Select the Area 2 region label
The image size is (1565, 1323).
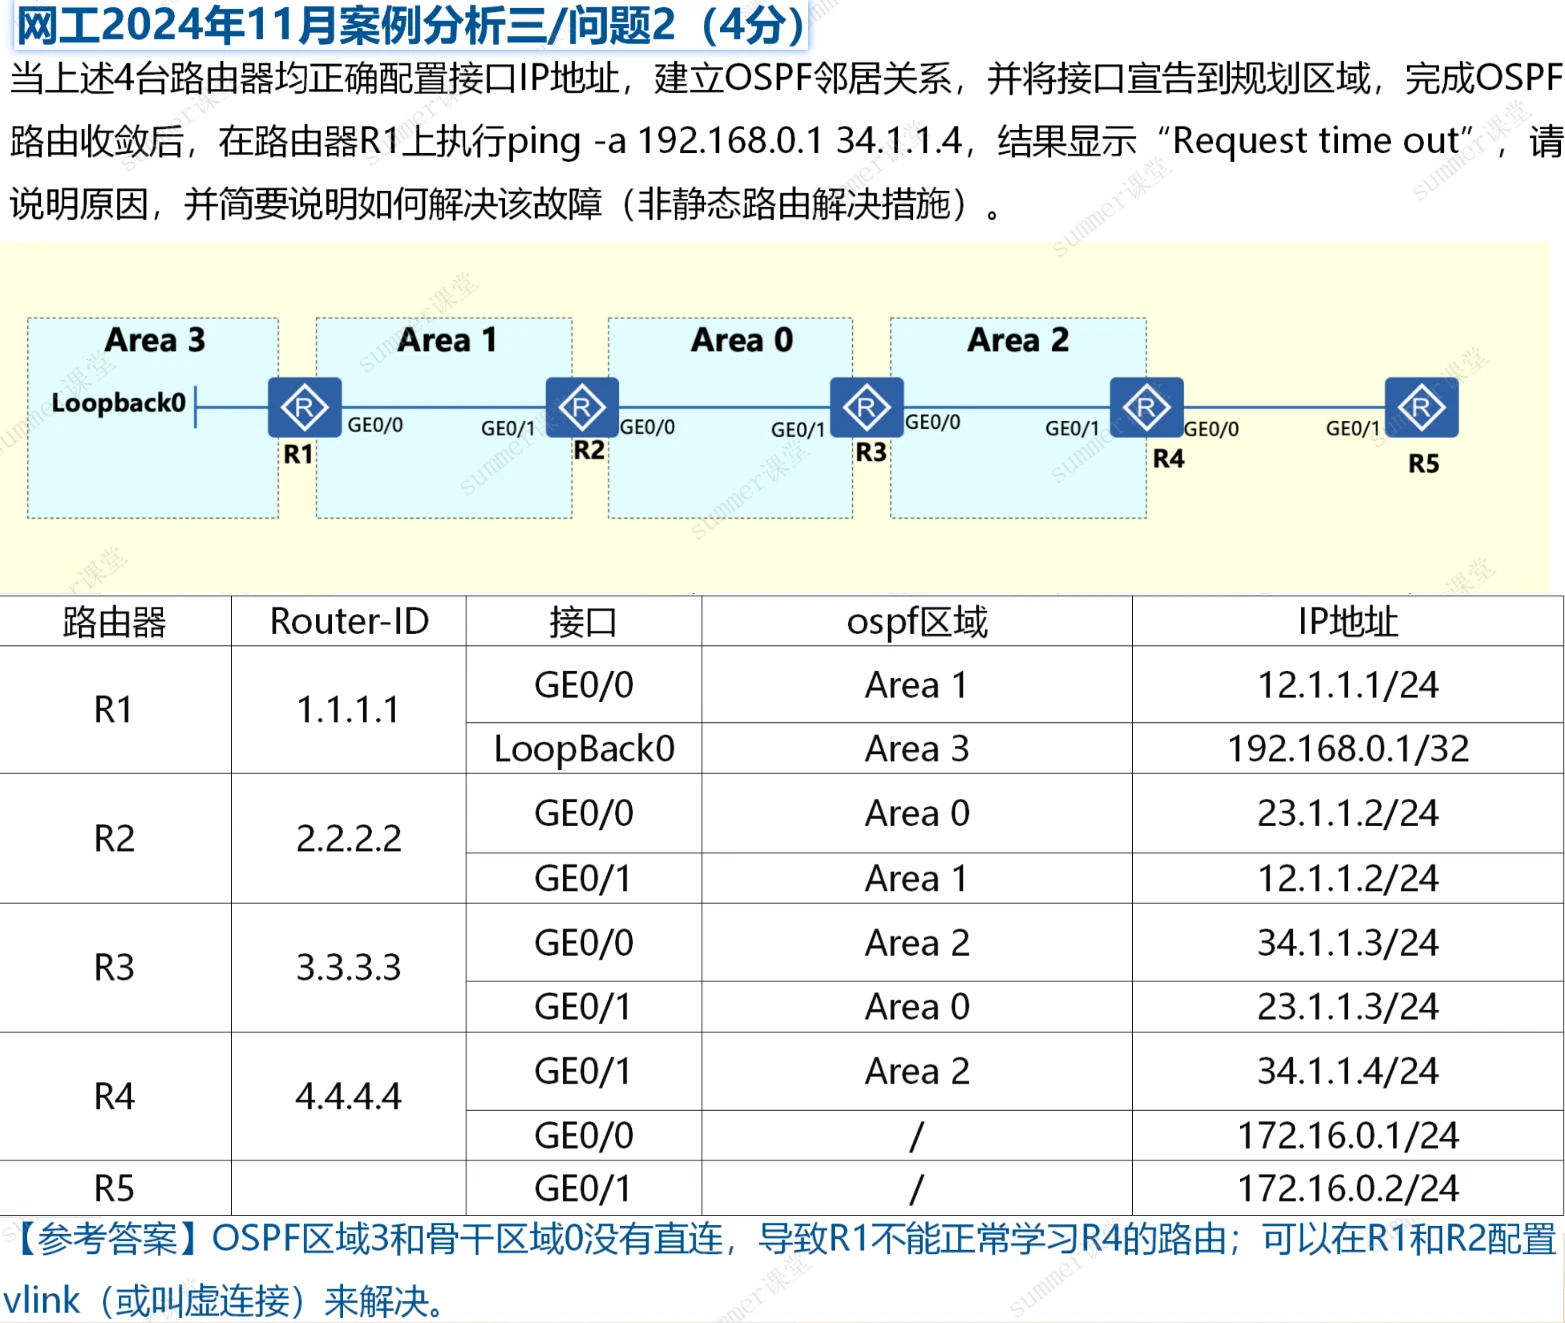[1017, 340]
